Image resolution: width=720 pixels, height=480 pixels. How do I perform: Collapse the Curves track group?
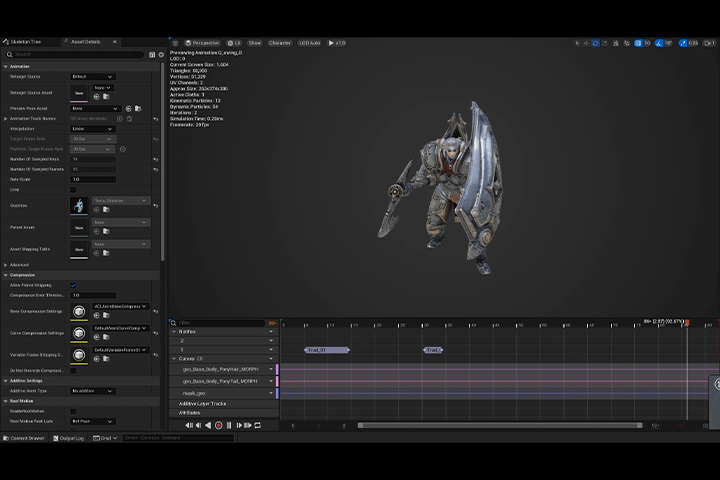point(174,359)
